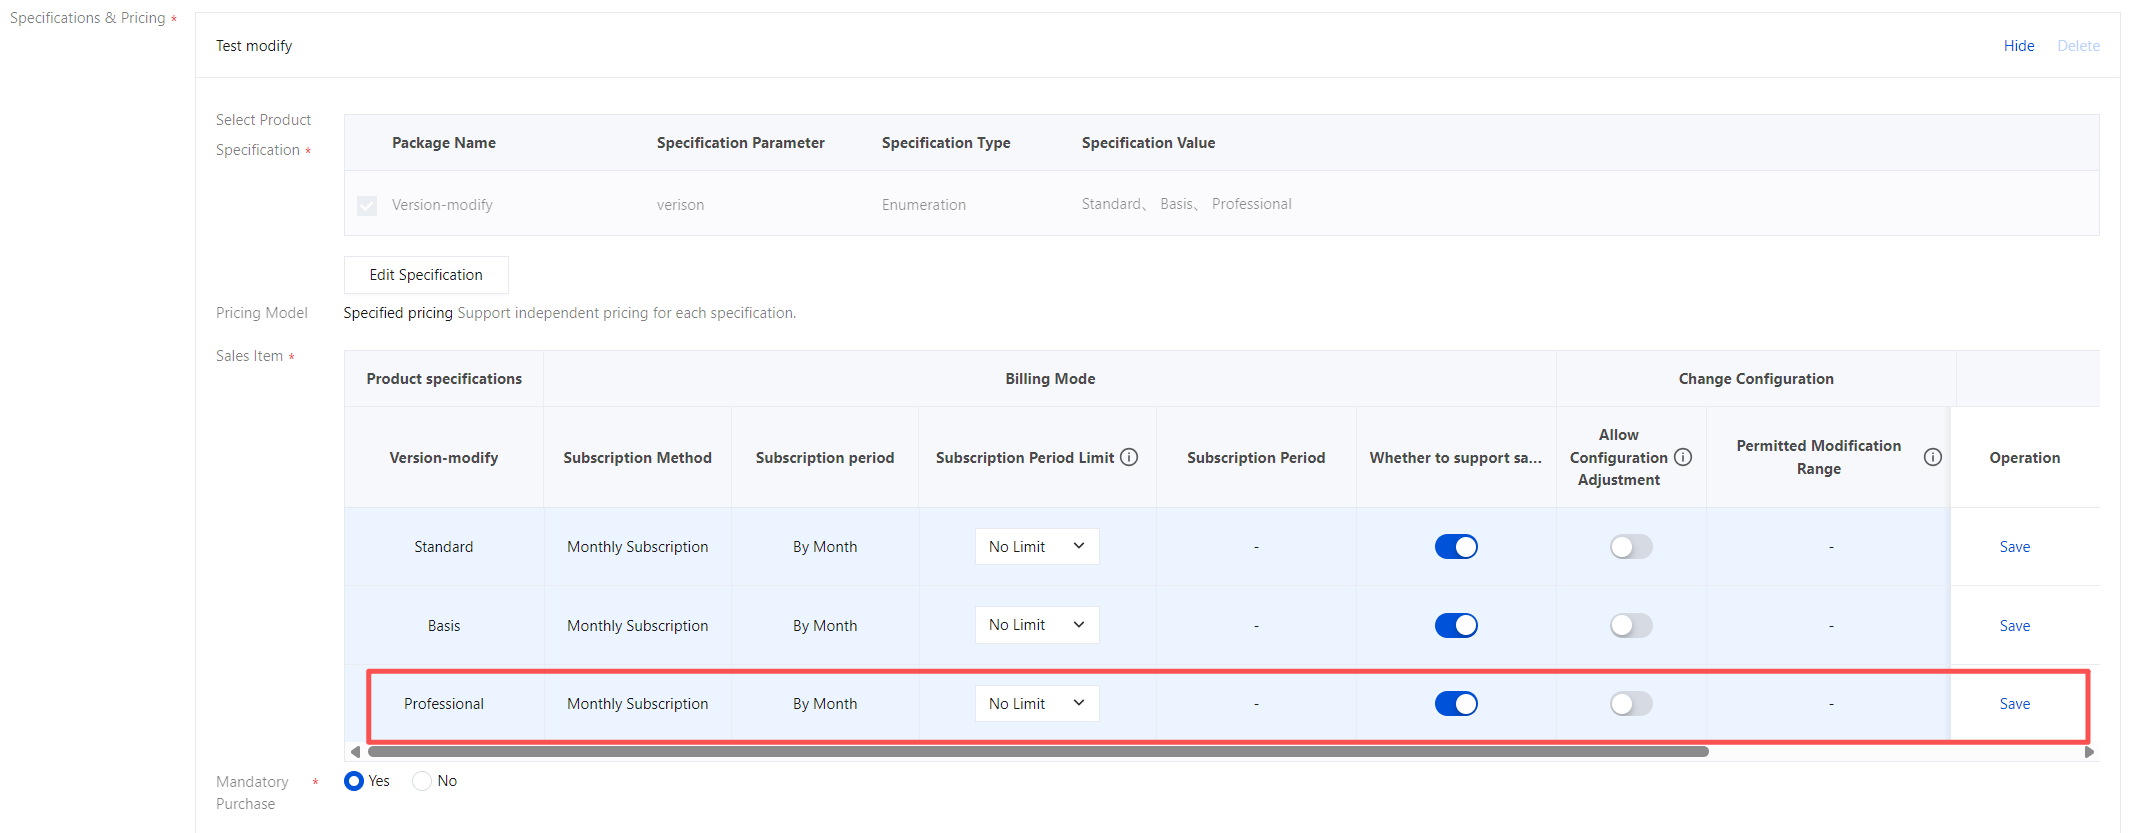Screen dimensions: 2149x833
Task: Disable sales support toggle for Standard
Action: pos(1455,547)
